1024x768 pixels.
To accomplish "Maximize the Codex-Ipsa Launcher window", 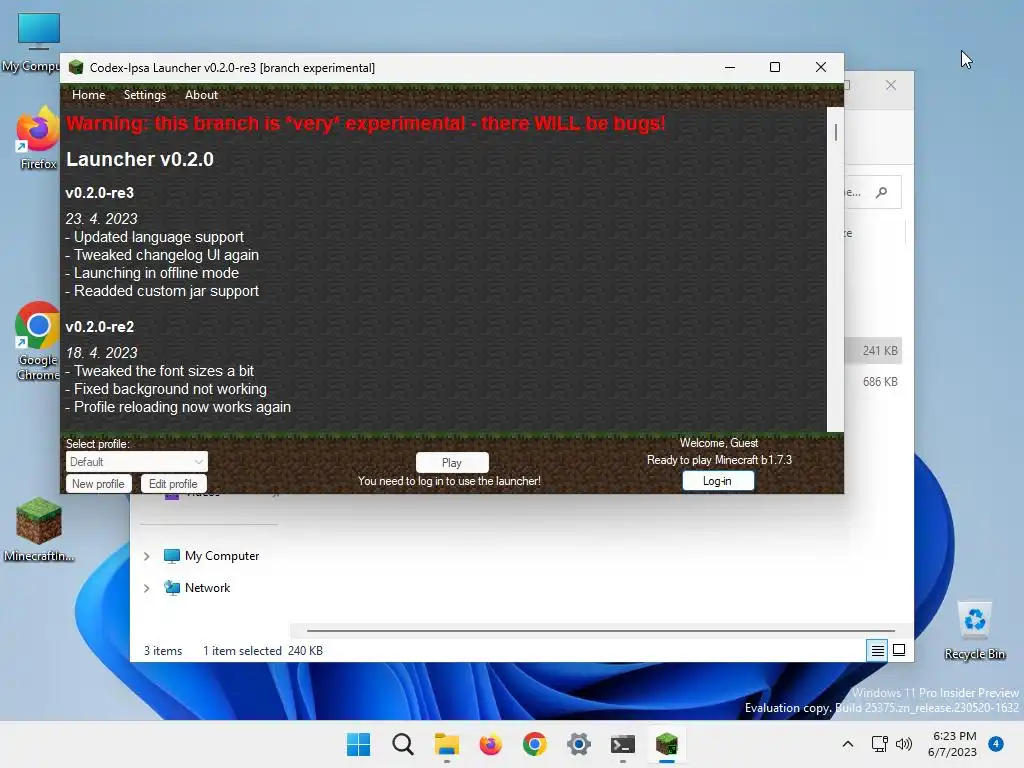I will pos(775,67).
